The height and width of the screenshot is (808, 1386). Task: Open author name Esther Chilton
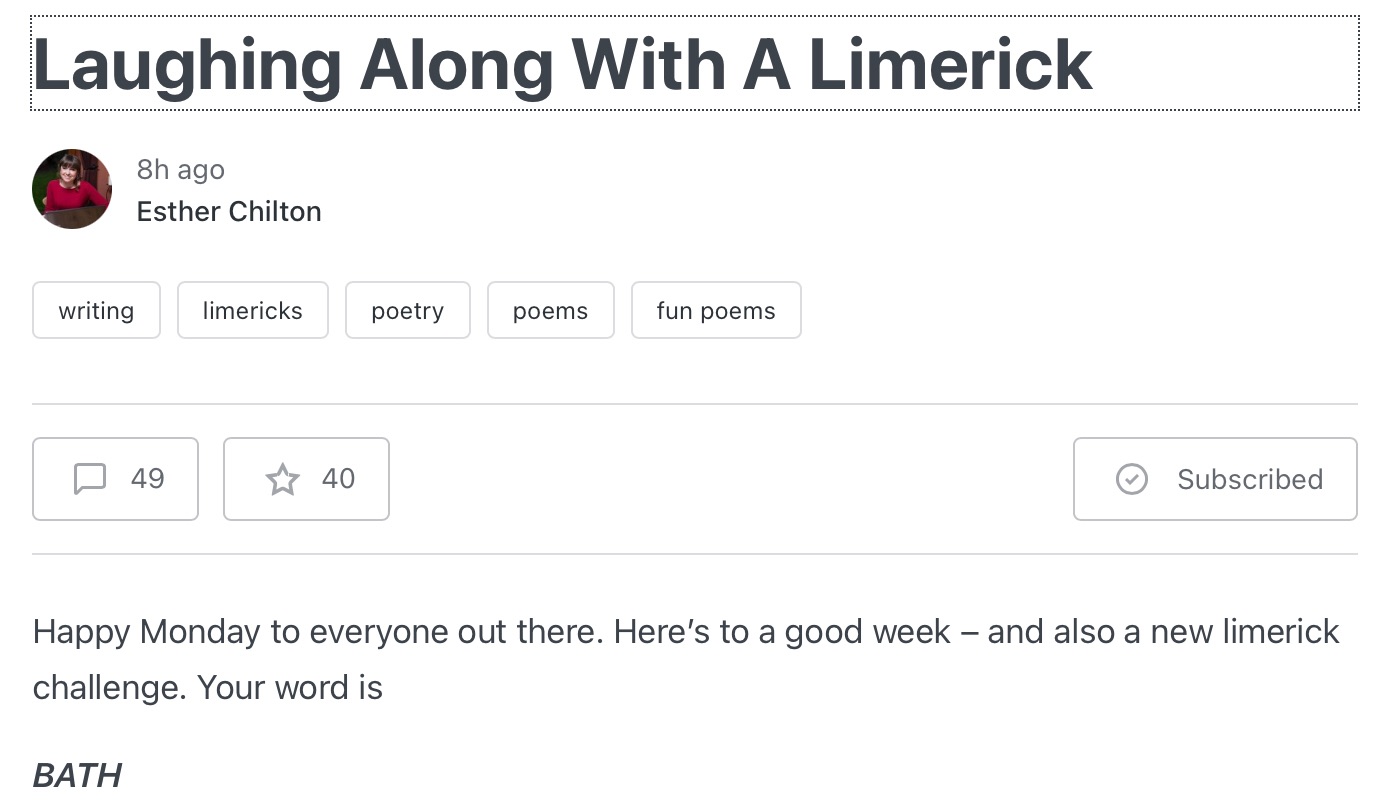229,212
